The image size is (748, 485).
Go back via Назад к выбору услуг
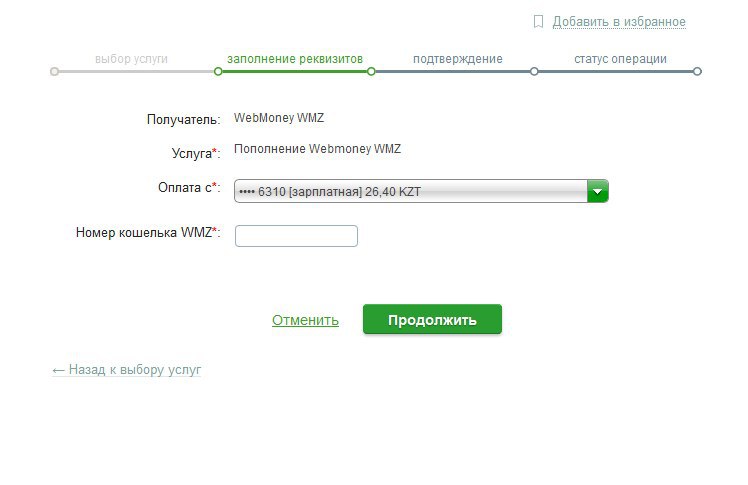pos(126,370)
